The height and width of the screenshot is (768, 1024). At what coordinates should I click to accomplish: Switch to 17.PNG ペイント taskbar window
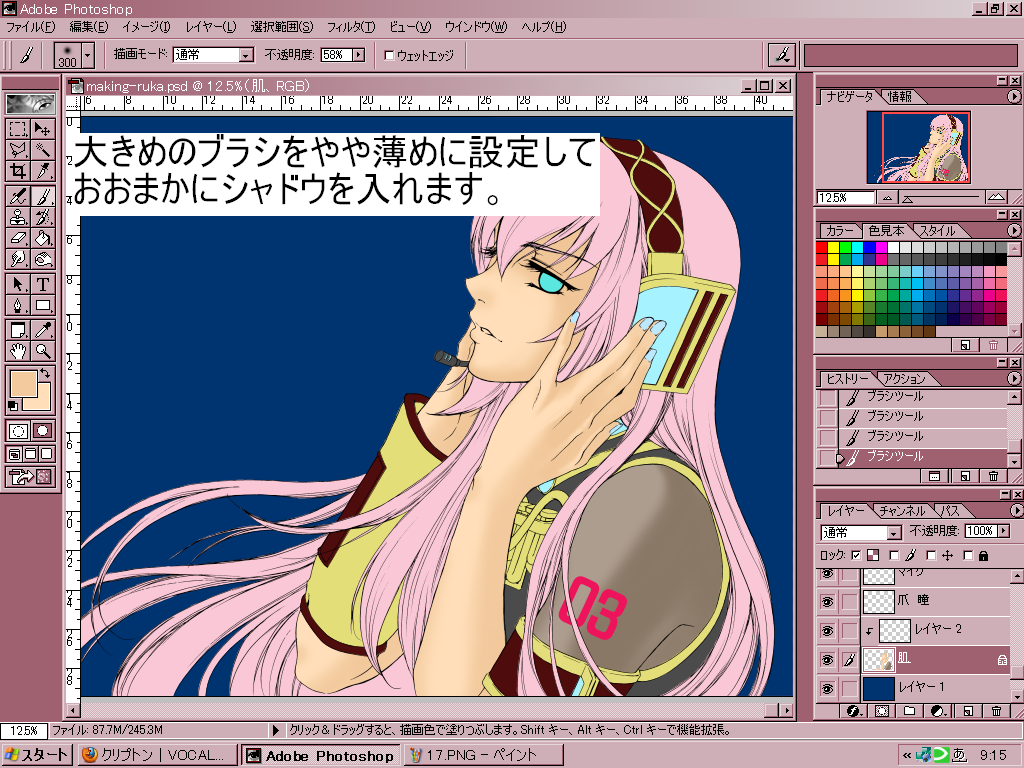coord(483,755)
